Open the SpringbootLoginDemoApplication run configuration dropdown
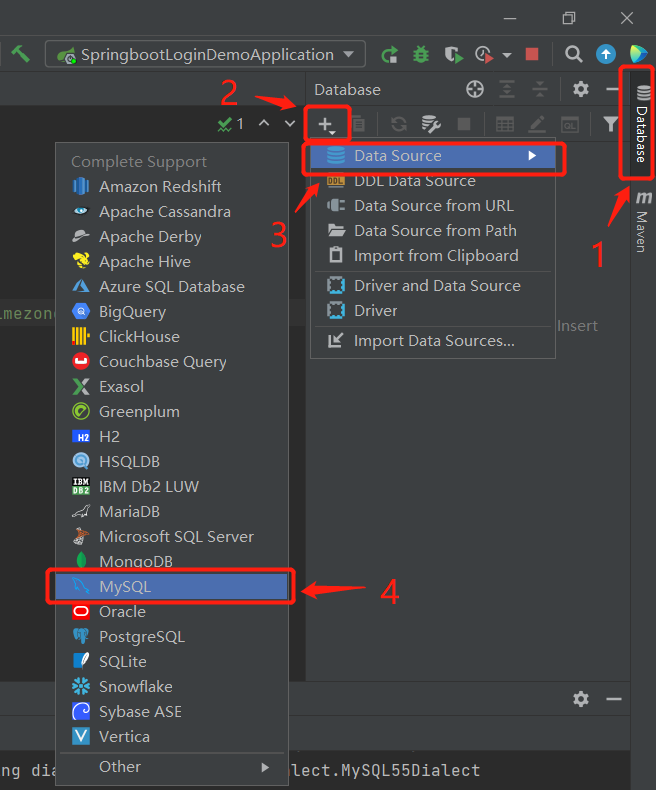 coord(205,54)
